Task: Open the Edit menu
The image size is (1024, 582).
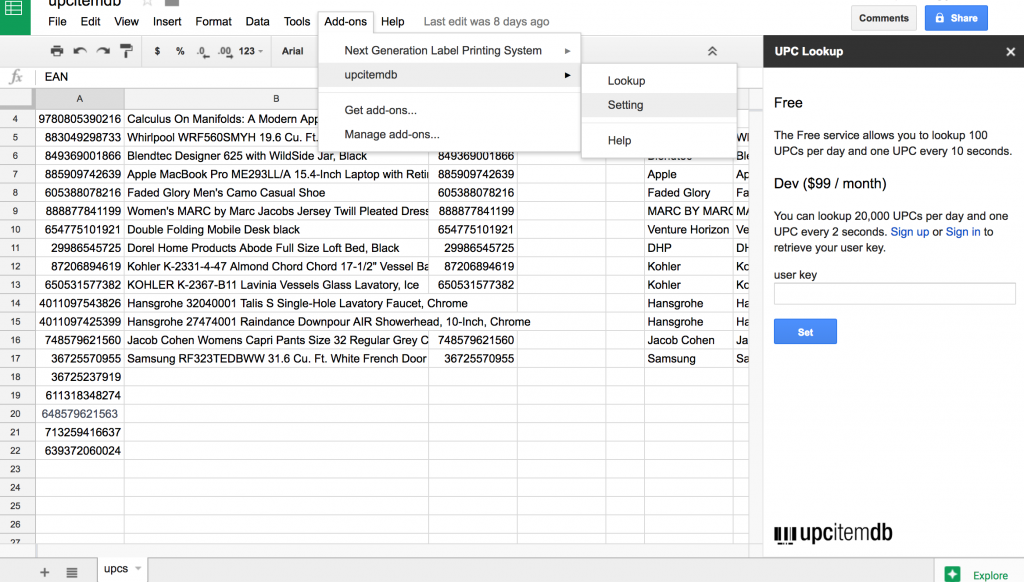Action: pos(90,22)
